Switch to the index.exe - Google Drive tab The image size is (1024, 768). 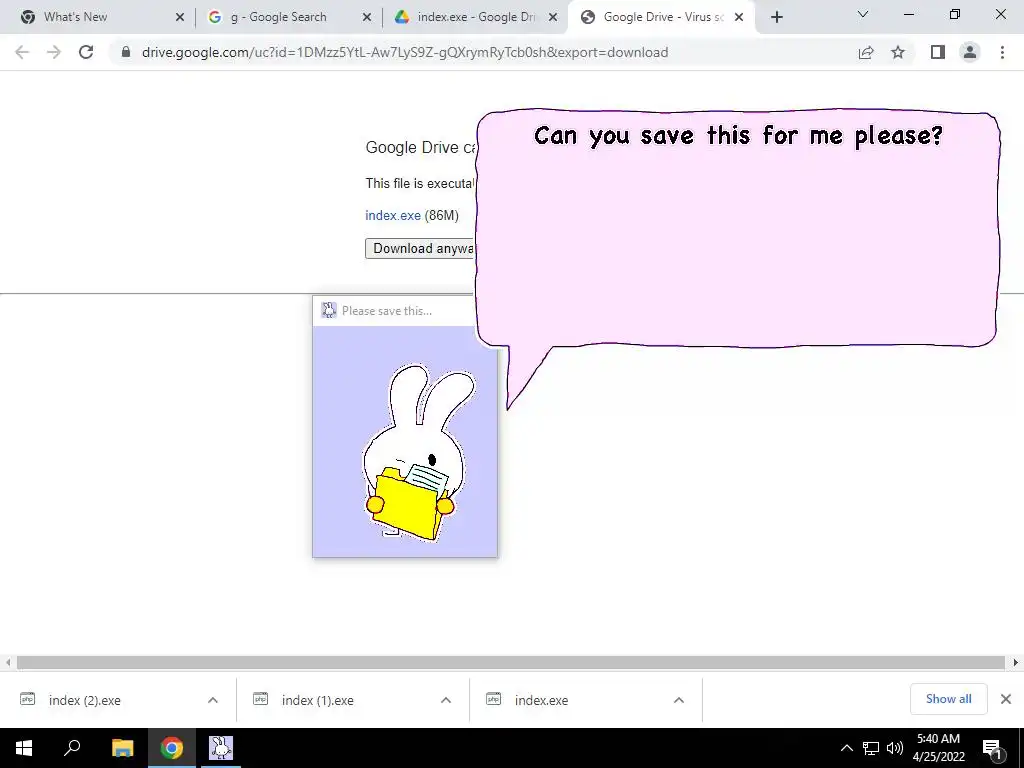[473, 17]
